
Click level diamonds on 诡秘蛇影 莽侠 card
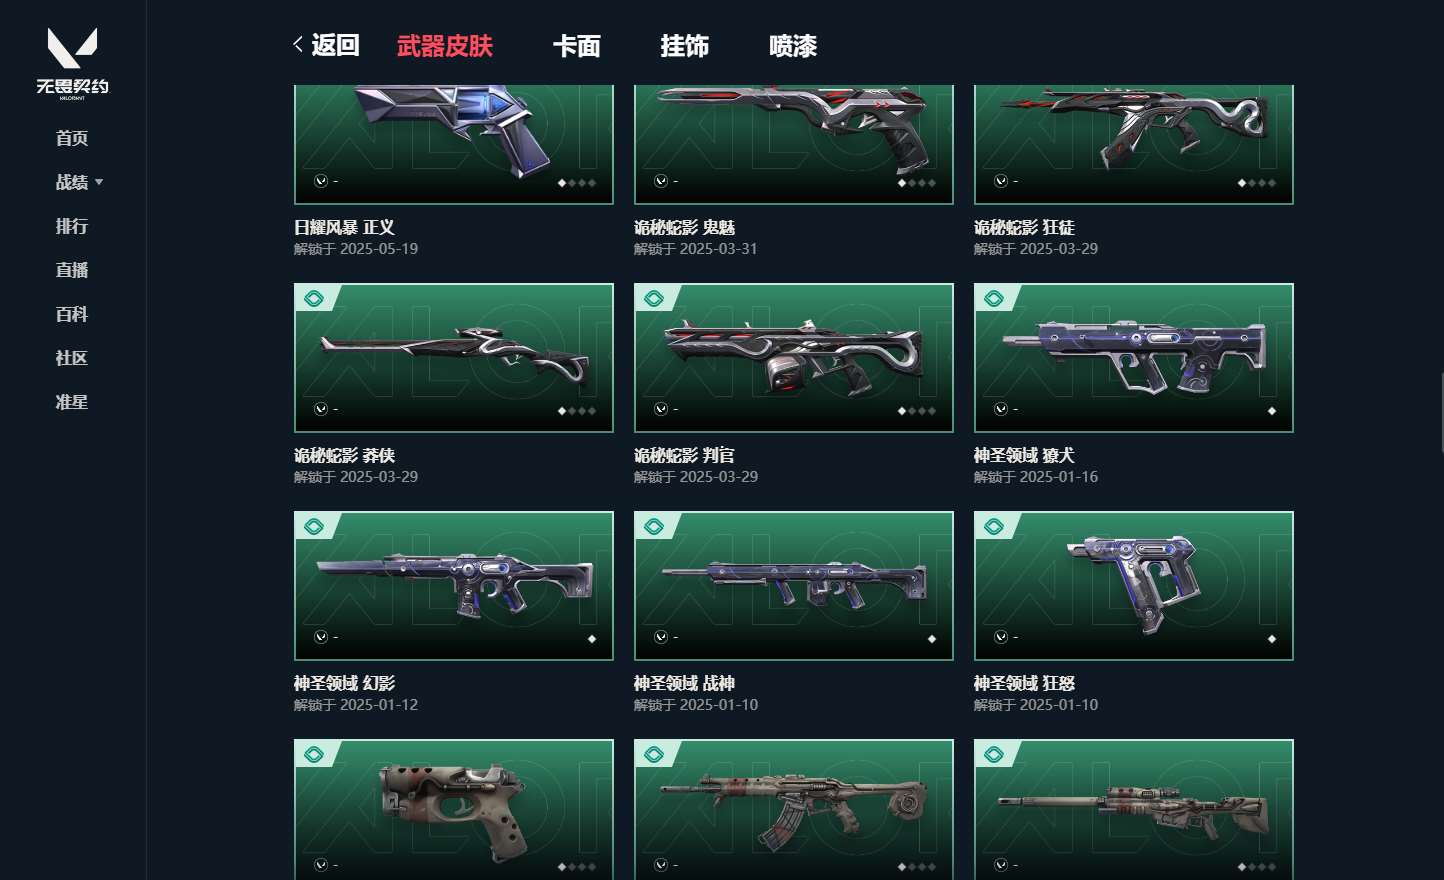[x=577, y=410]
